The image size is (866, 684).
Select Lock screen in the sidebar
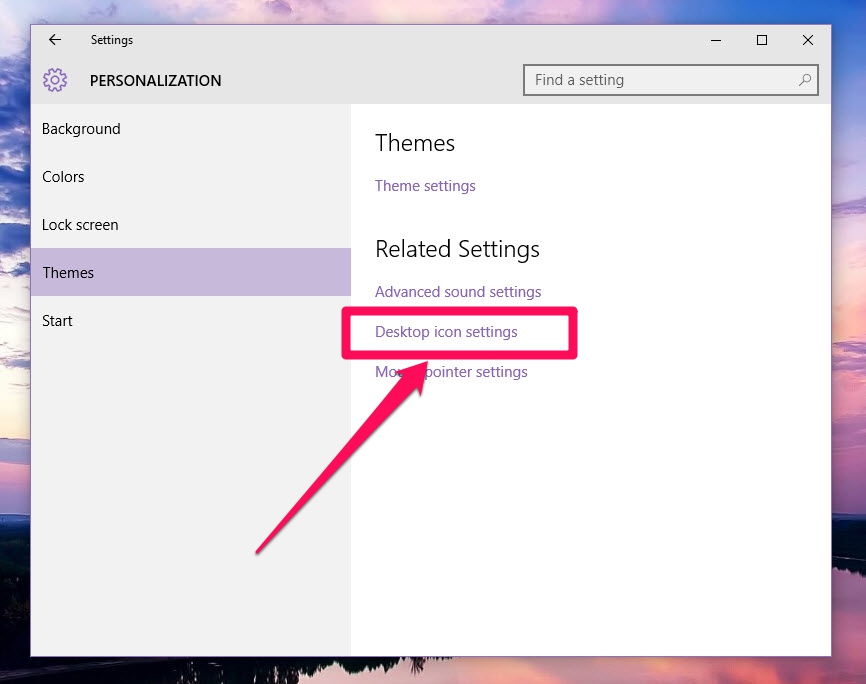(80, 224)
